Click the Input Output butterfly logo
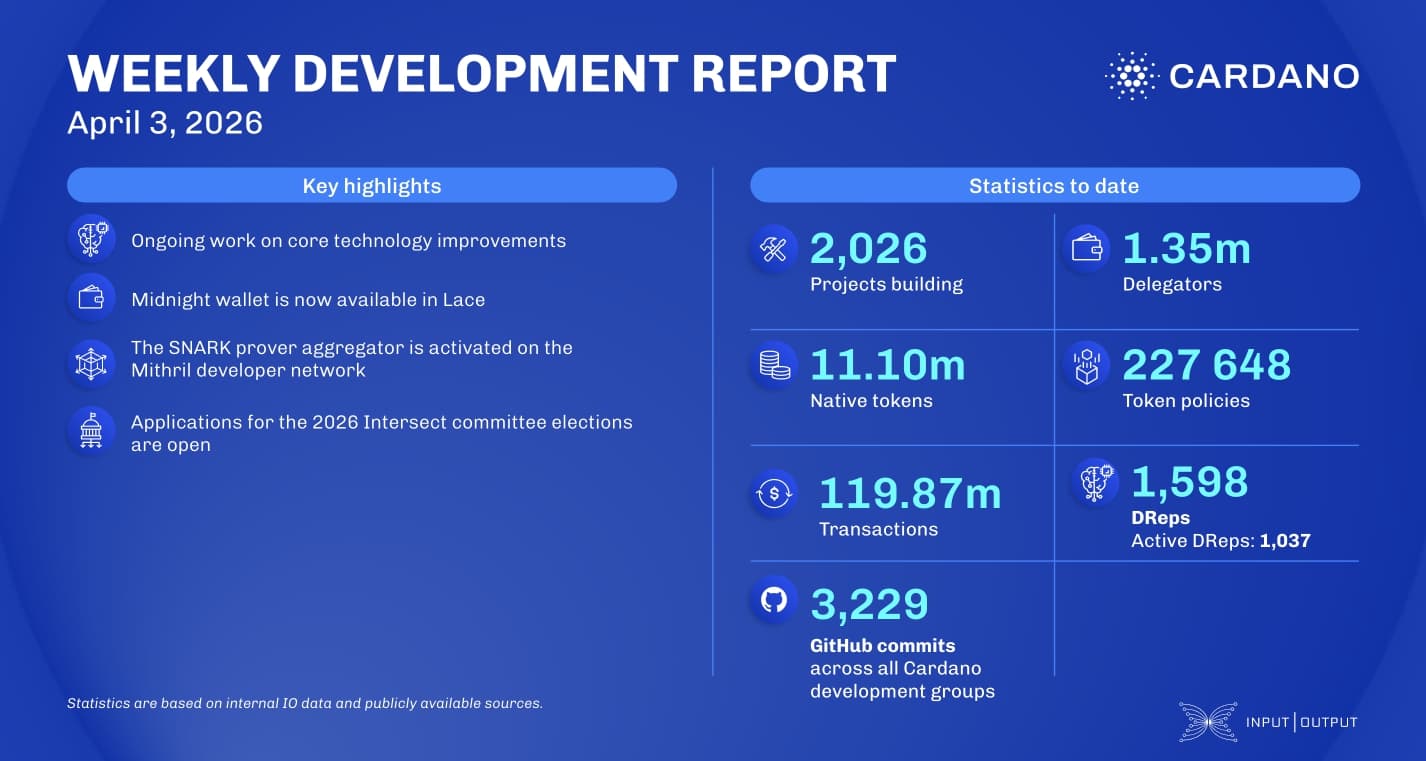This screenshot has width=1426, height=761. [x=1207, y=721]
